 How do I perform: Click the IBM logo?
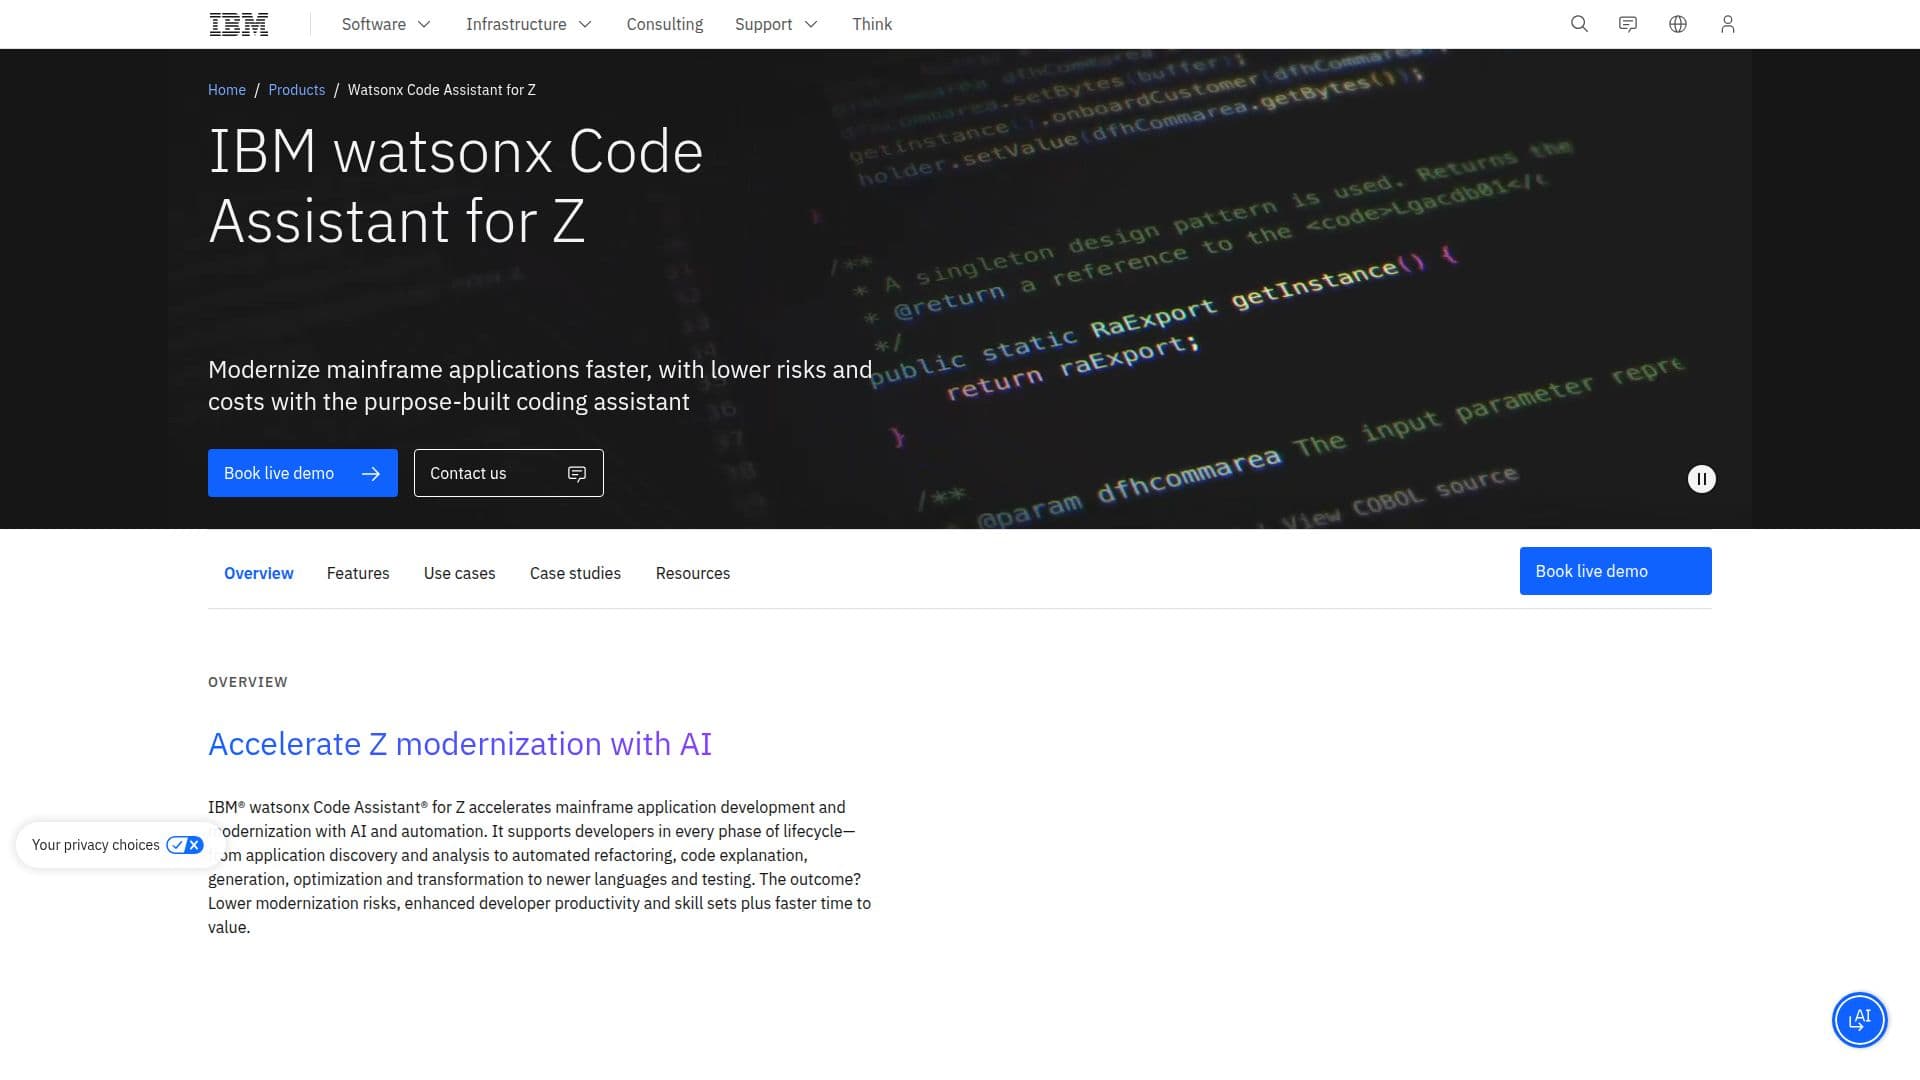pos(238,24)
